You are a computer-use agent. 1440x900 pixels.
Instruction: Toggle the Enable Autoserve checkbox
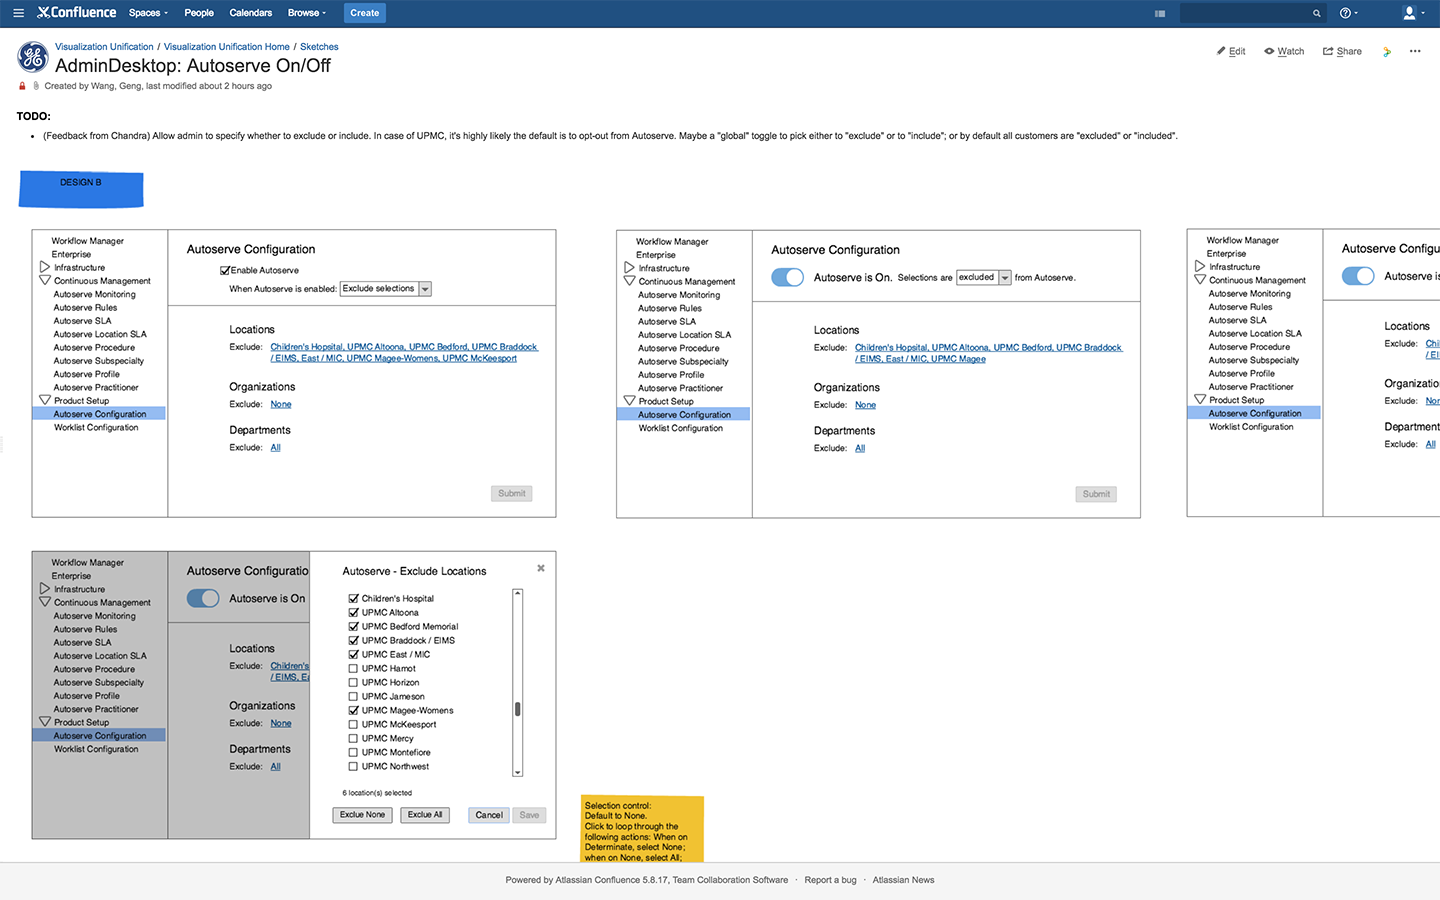coord(225,270)
